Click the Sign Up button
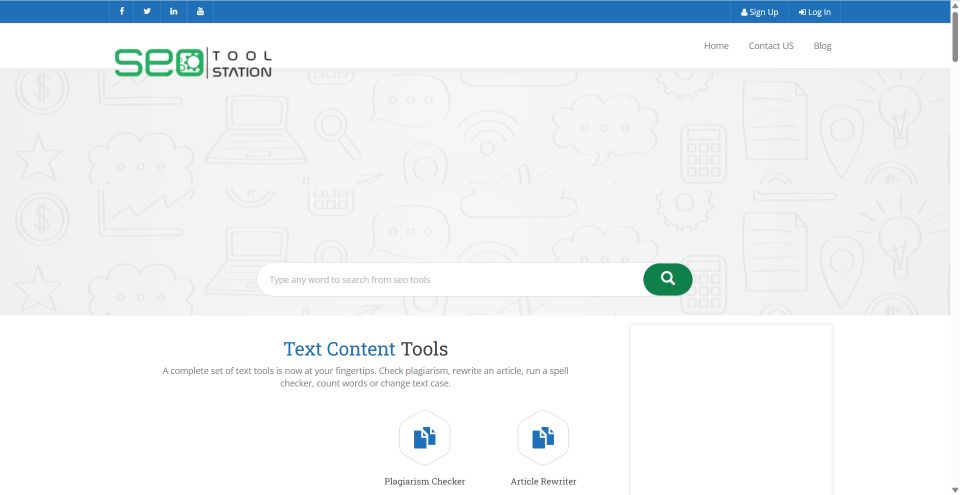The width and height of the screenshot is (960, 495). (759, 12)
